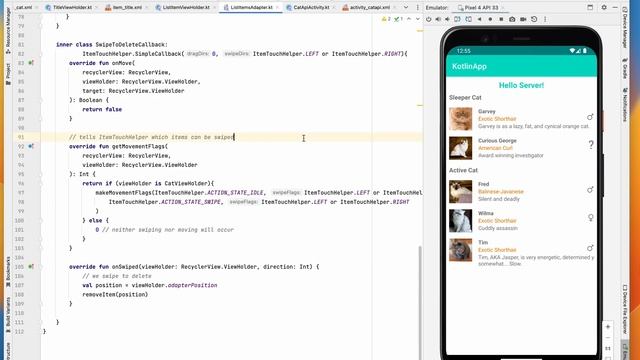Click the warnings indicator in the editor
640x360 pixels.
point(386,19)
